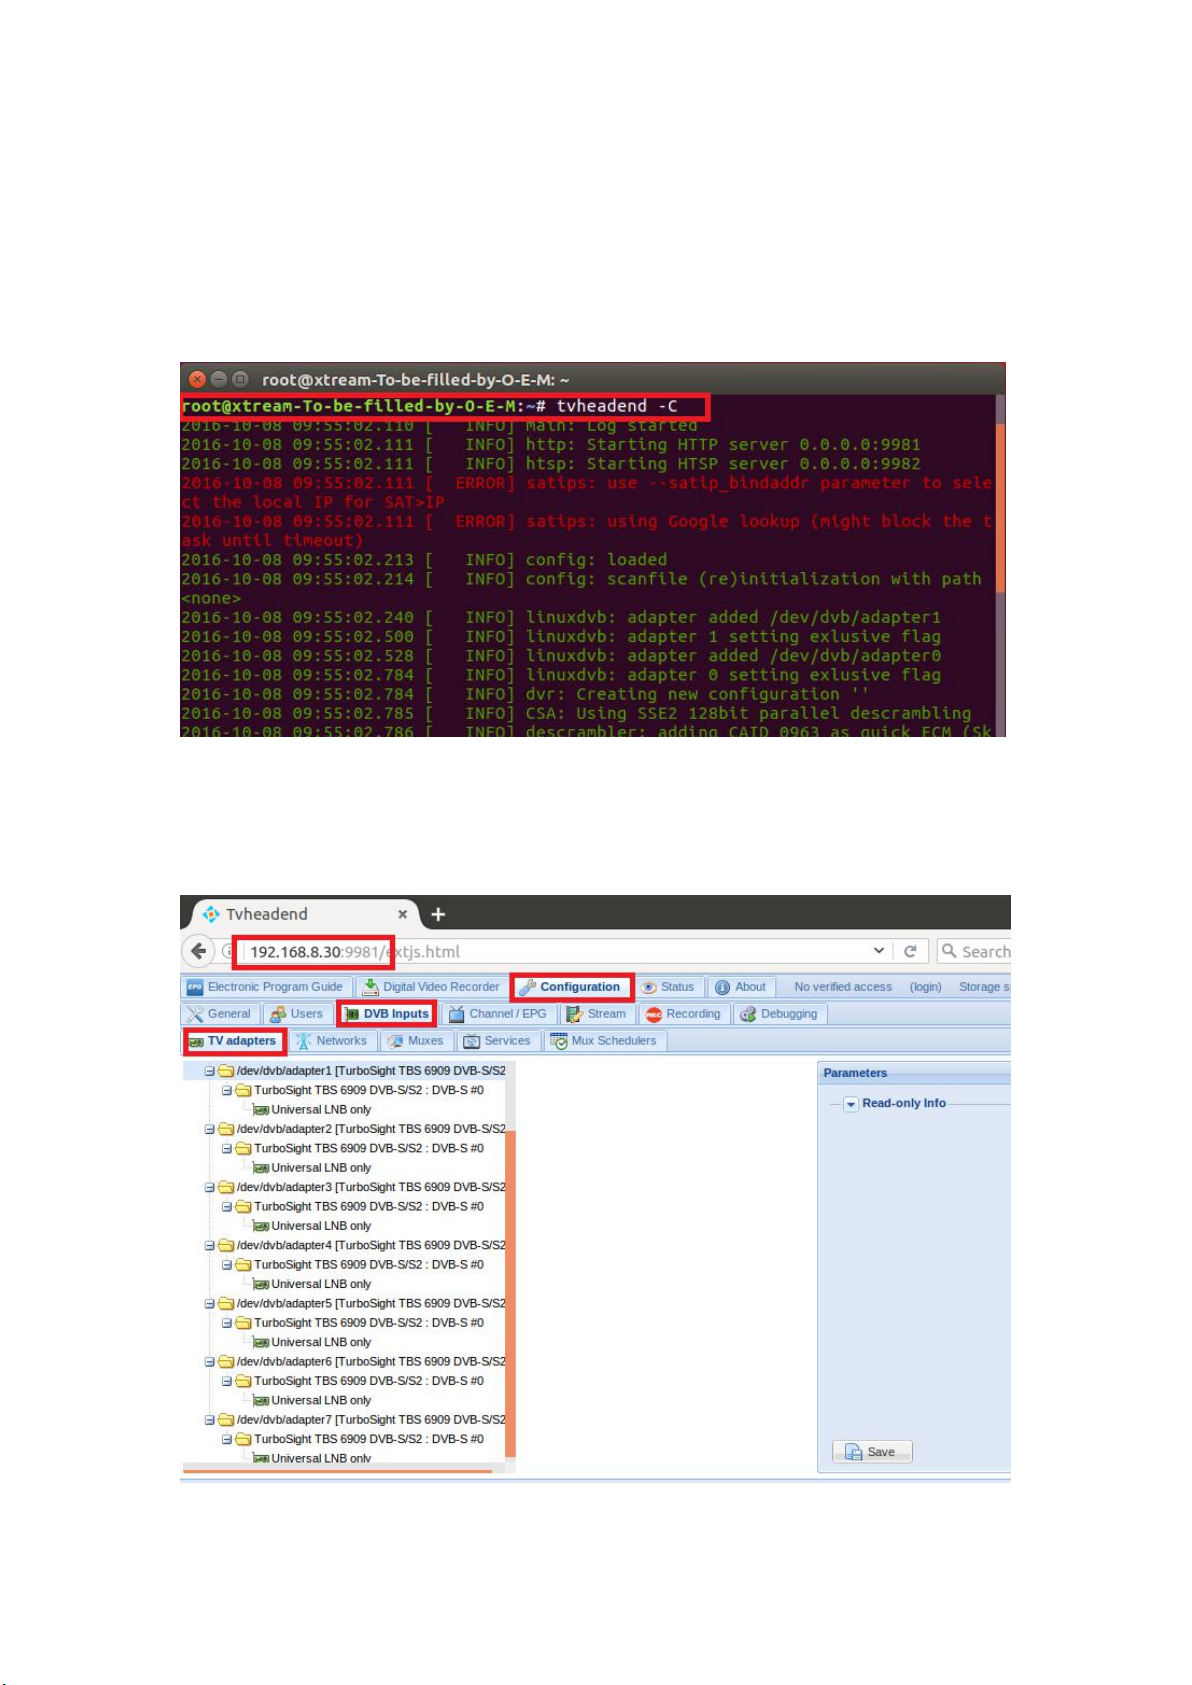Screen dimensions: 1192x1685
Task: Open the URL history dropdown arrow
Action: point(878,951)
